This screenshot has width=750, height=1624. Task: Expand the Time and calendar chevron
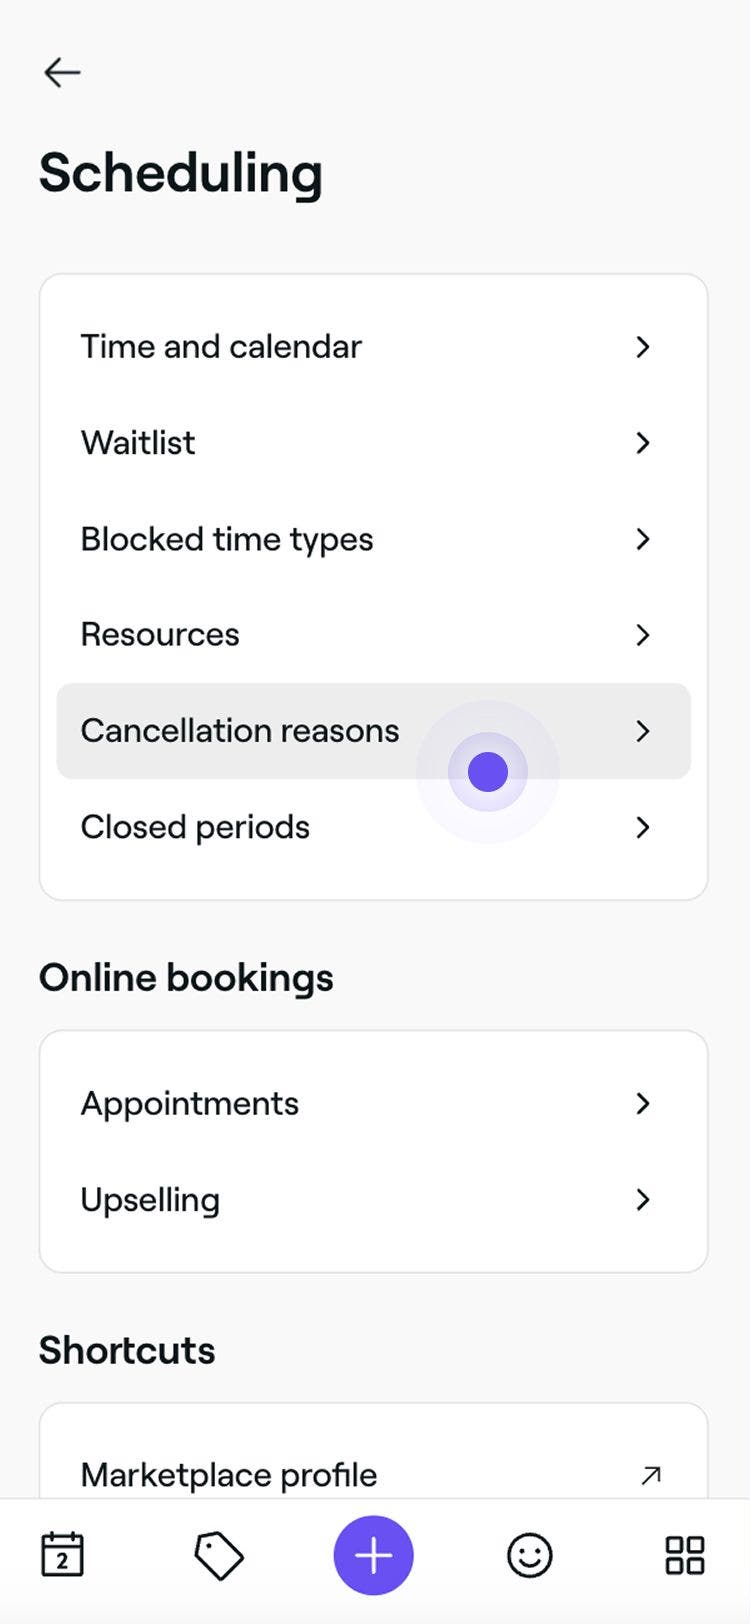643,347
